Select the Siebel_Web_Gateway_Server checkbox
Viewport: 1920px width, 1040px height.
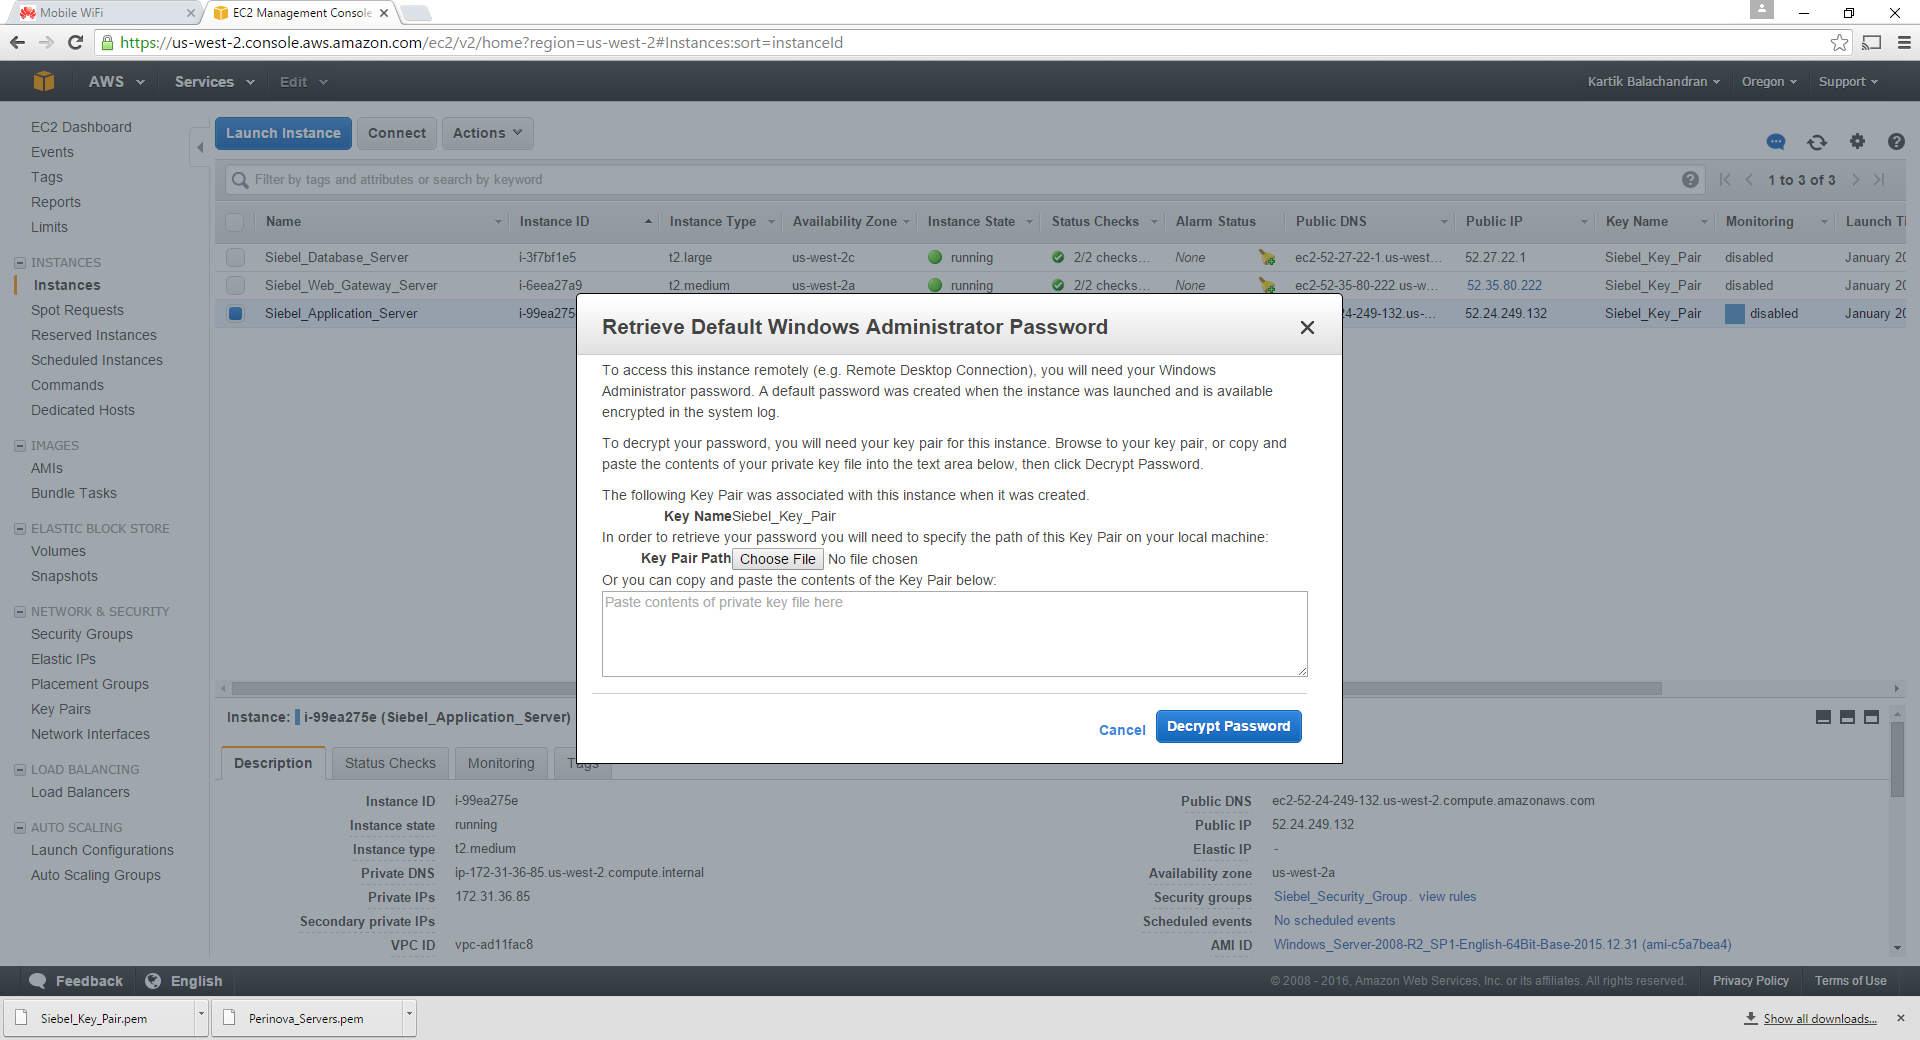[x=235, y=285]
